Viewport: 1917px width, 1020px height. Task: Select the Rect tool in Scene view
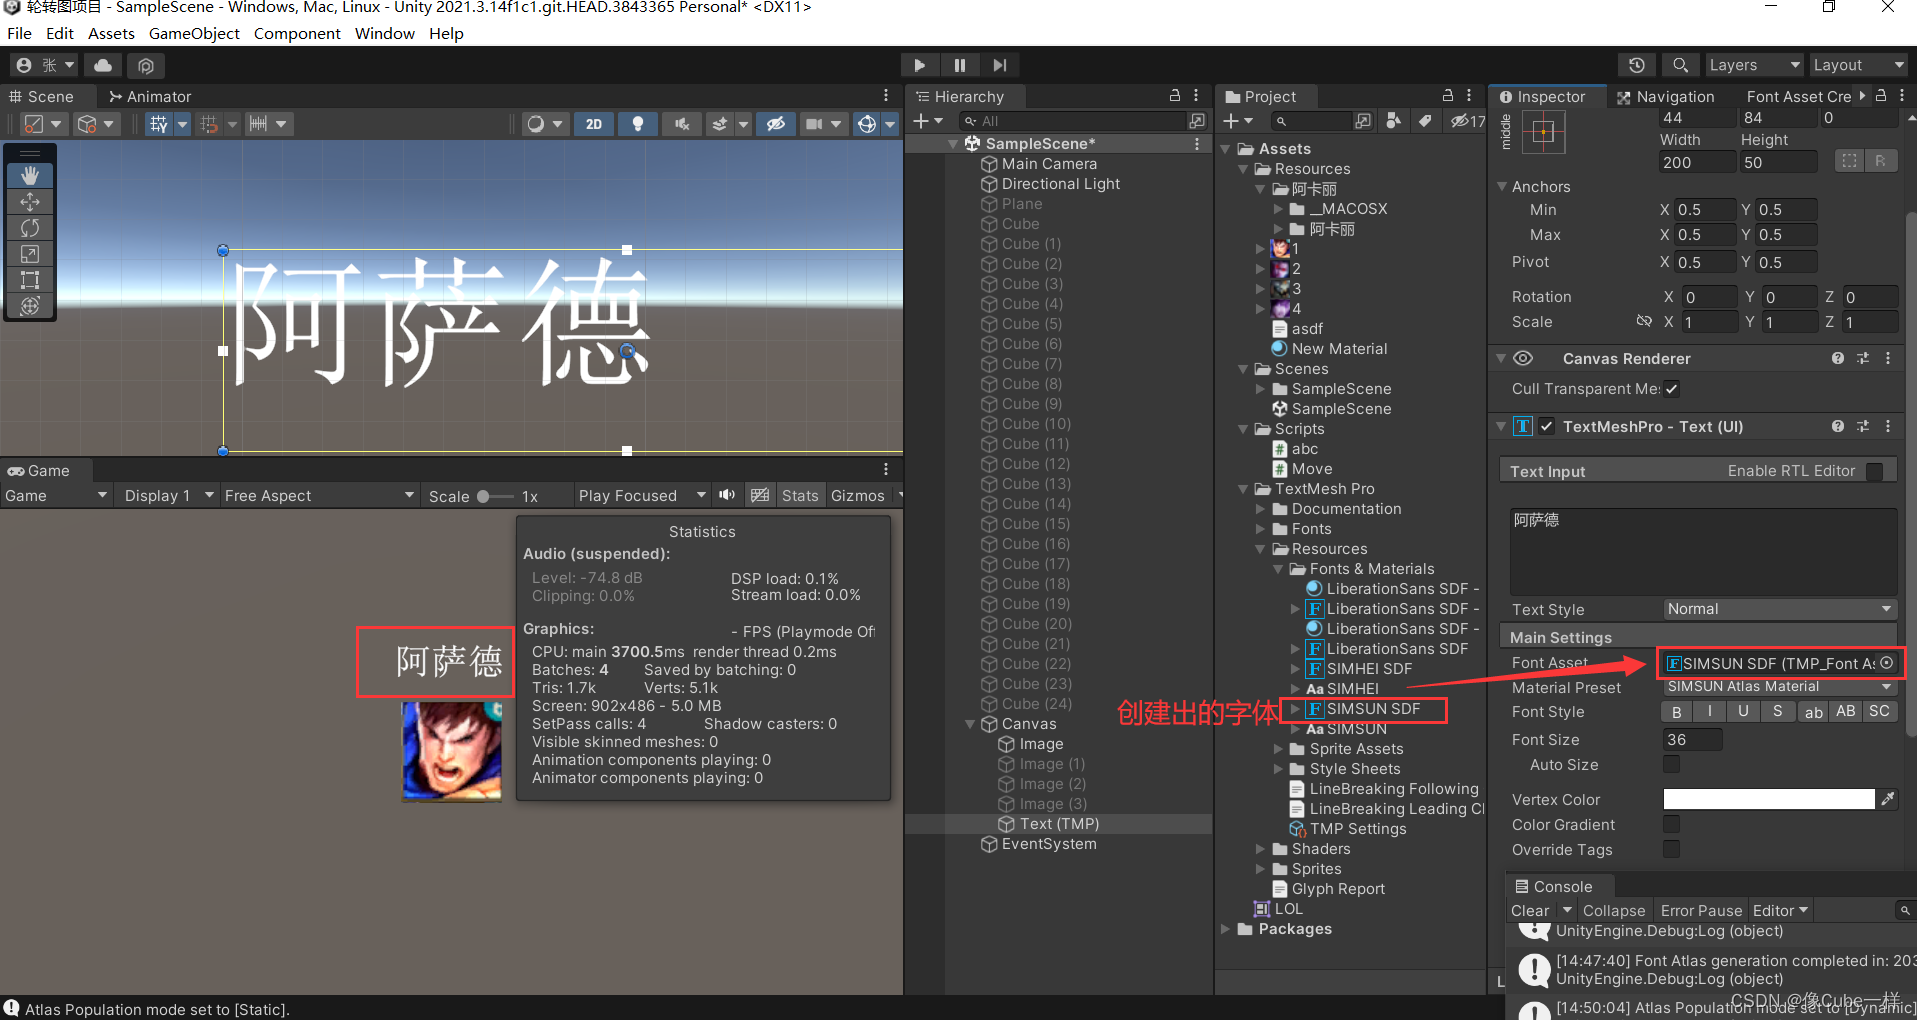tap(30, 280)
